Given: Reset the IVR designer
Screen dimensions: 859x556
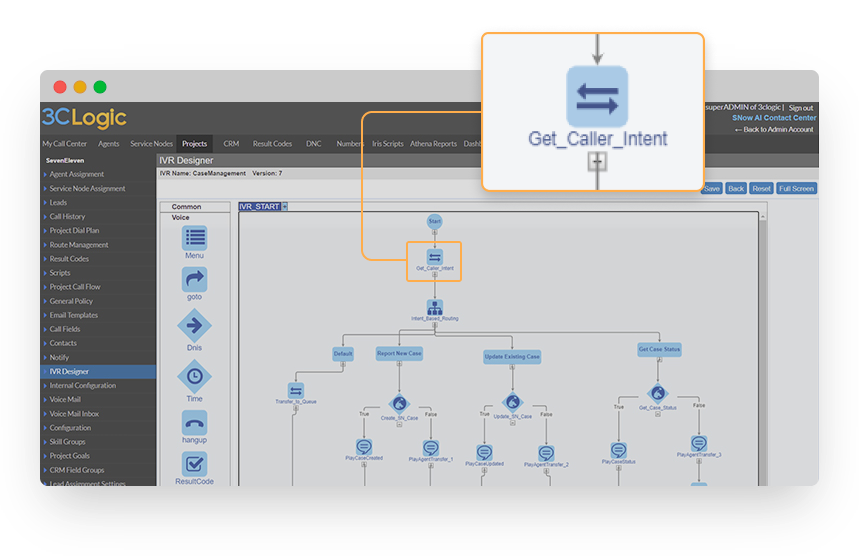Looking at the screenshot, I should click(761, 188).
